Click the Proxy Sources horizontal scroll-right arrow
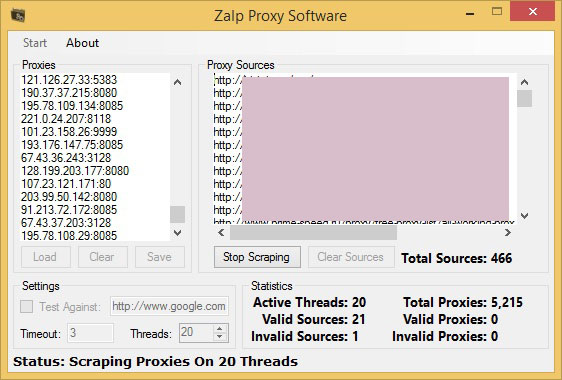Image resolution: width=562 pixels, height=380 pixels. pyautogui.click(x=508, y=233)
